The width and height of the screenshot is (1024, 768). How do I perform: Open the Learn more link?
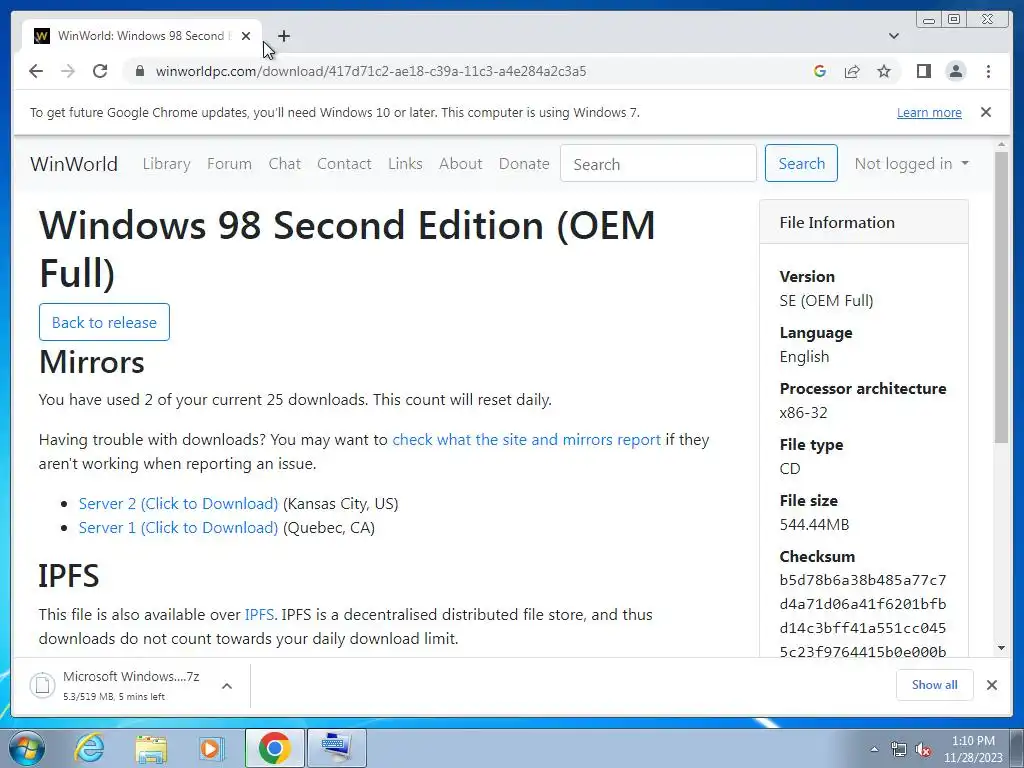929,112
